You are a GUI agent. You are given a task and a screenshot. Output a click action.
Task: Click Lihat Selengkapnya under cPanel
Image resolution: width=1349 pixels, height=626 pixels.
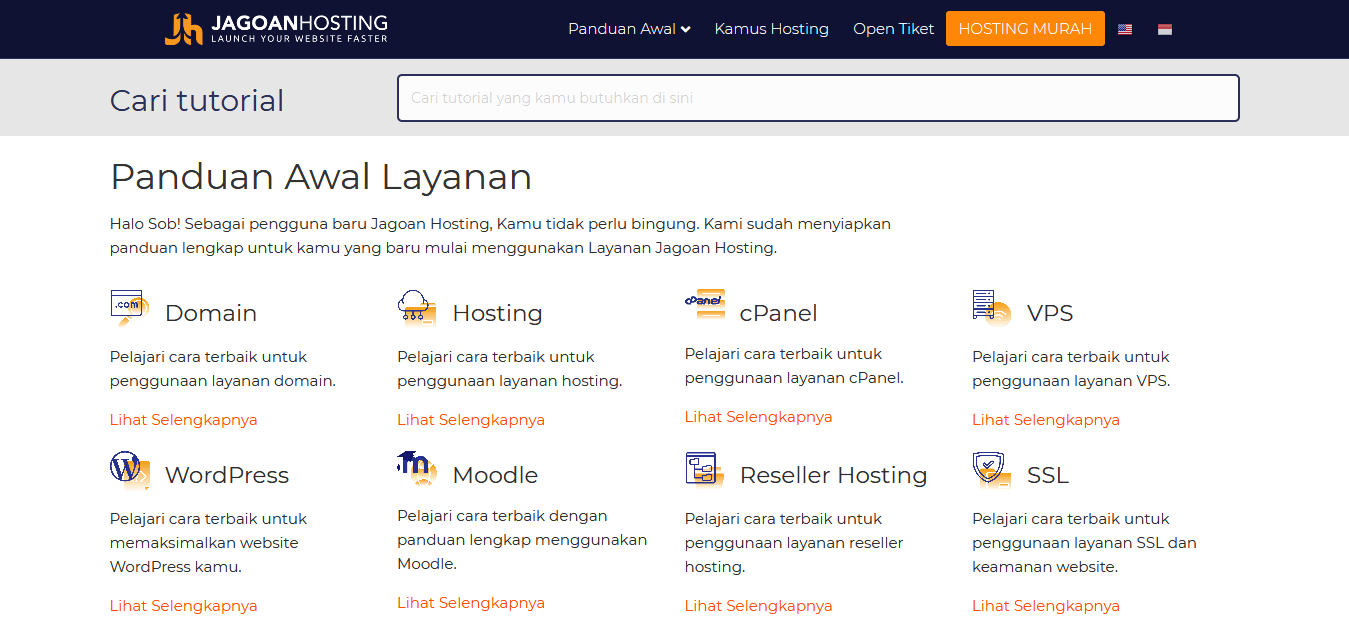point(759,417)
